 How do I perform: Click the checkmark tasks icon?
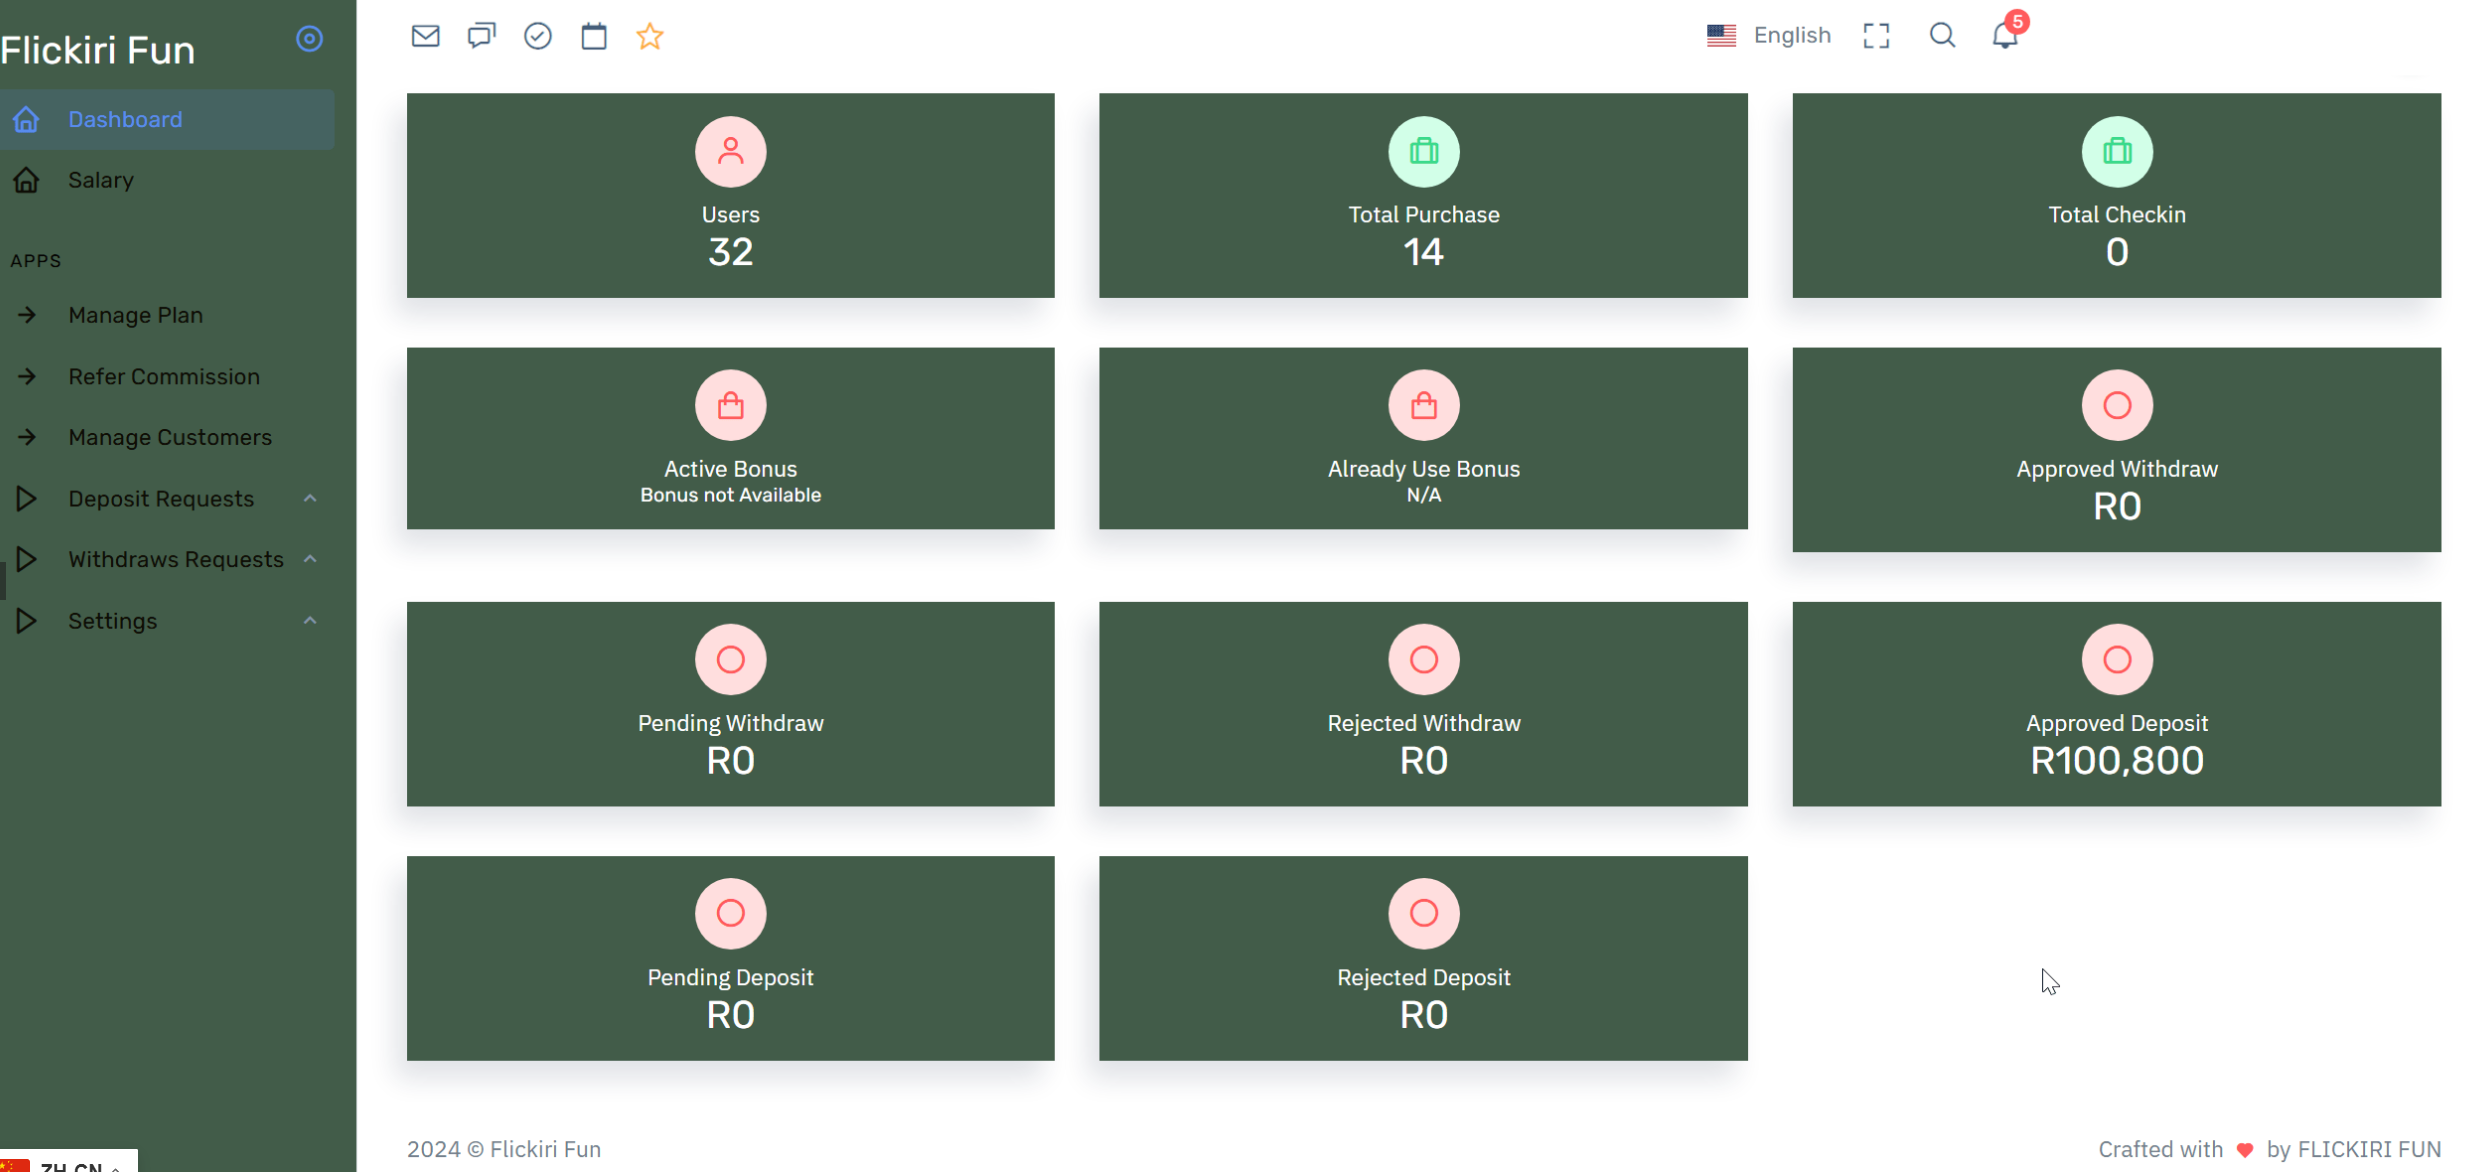click(538, 36)
